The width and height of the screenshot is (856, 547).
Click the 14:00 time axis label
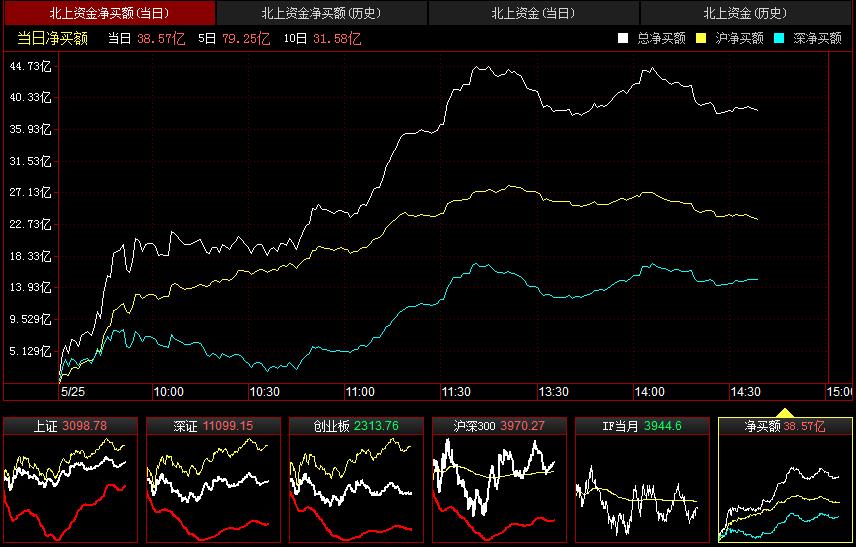click(650, 391)
